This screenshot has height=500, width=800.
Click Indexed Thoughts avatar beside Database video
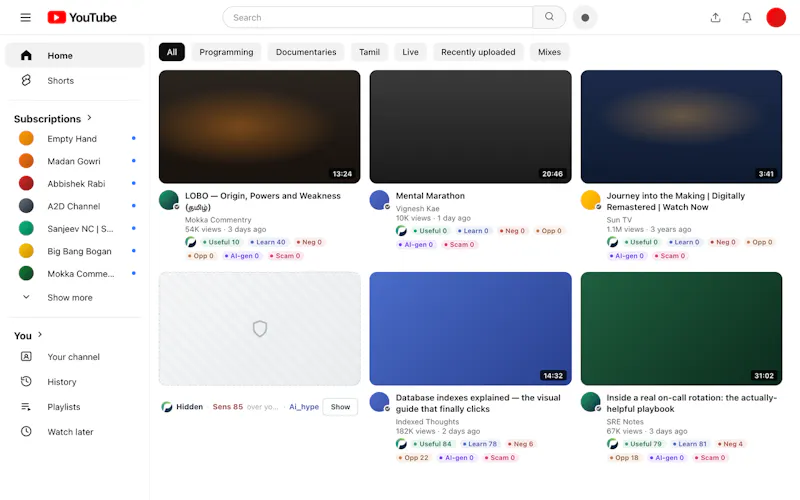tap(380, 402)
